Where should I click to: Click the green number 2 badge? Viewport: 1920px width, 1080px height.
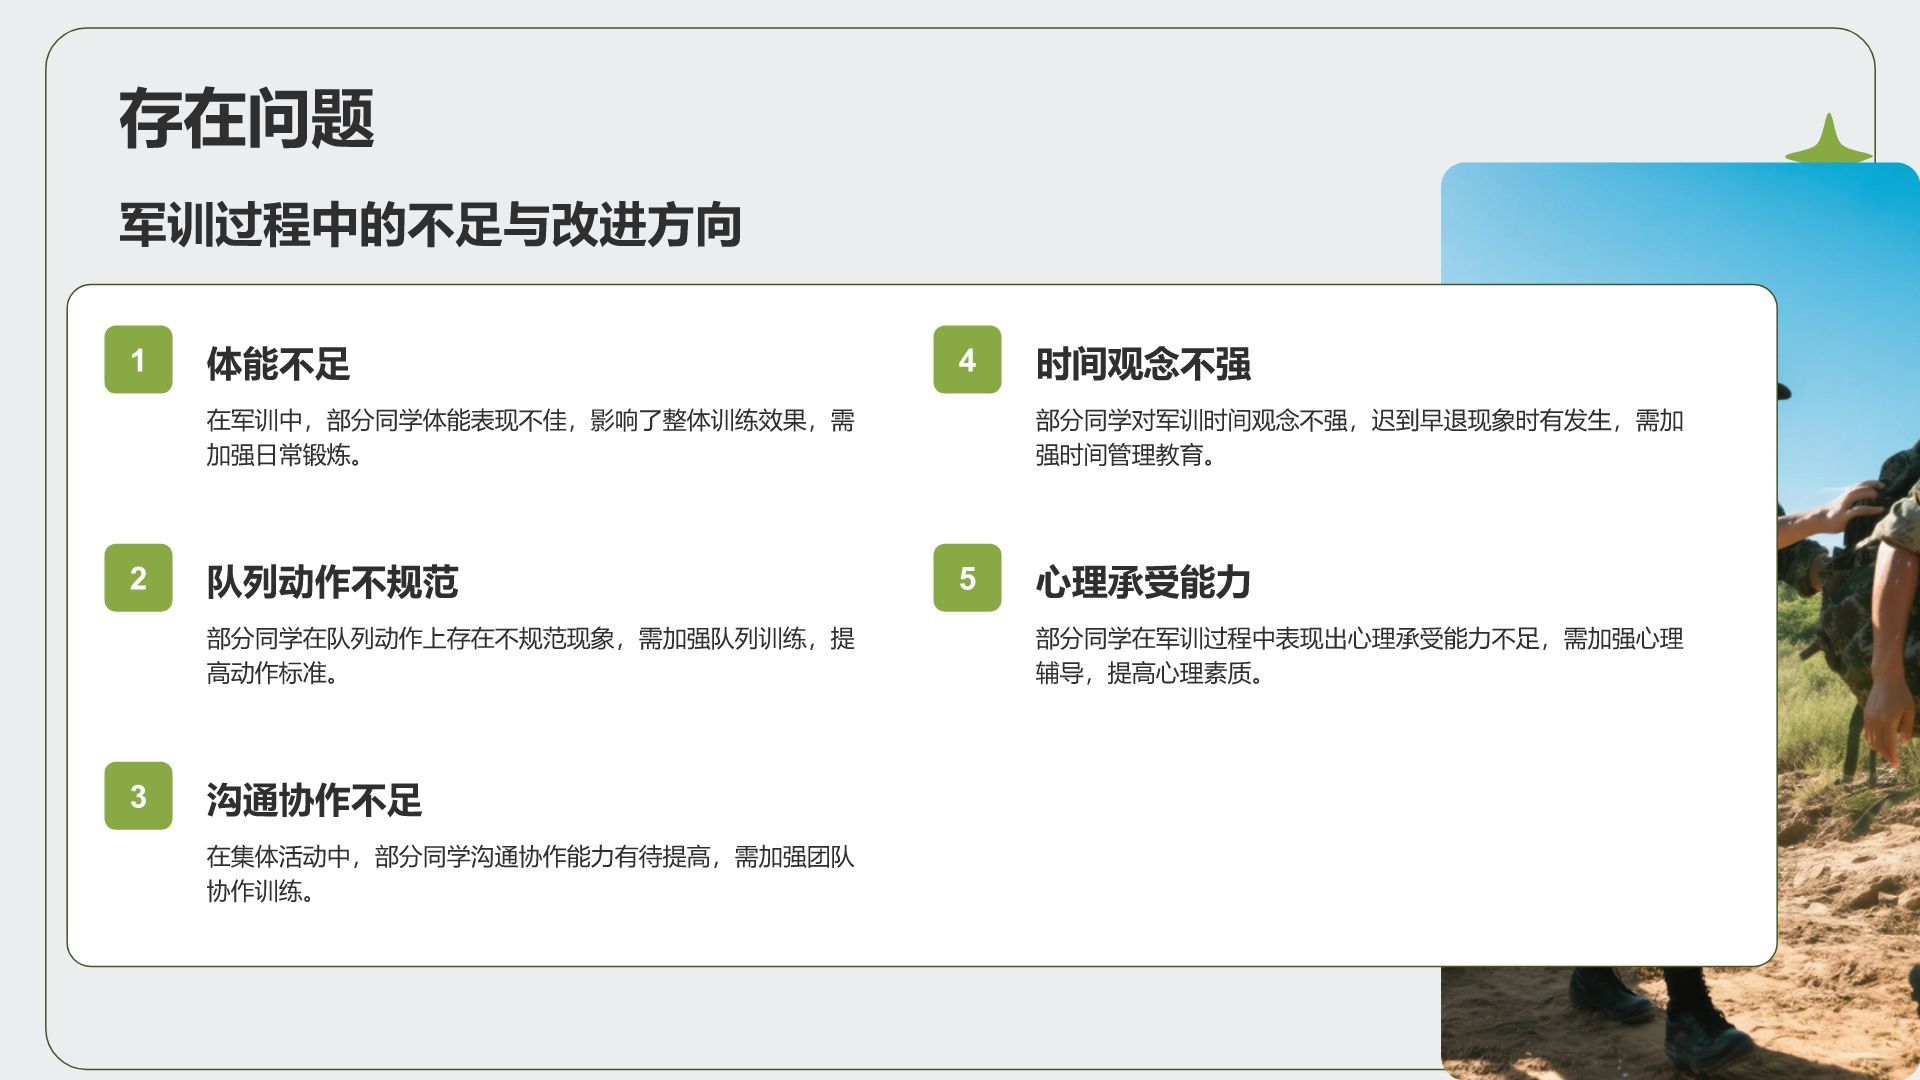[x=138, y=578]
